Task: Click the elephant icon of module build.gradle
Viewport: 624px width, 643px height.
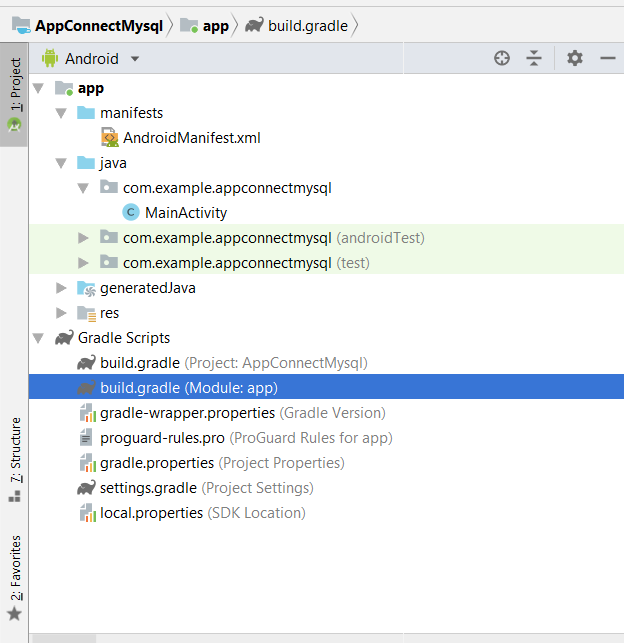Action: [x=87, y=388]
